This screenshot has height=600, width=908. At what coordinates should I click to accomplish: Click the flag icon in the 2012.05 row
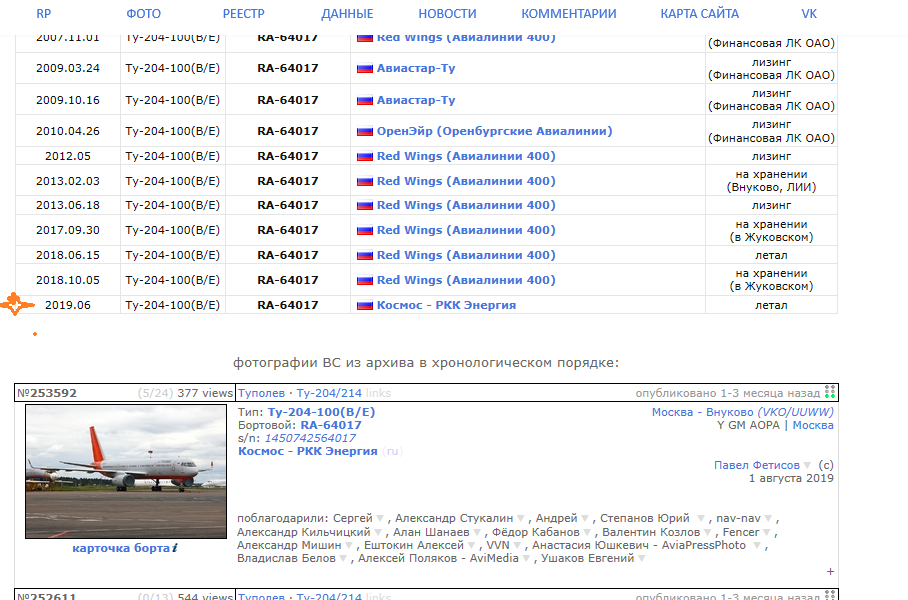click(365, 156)
